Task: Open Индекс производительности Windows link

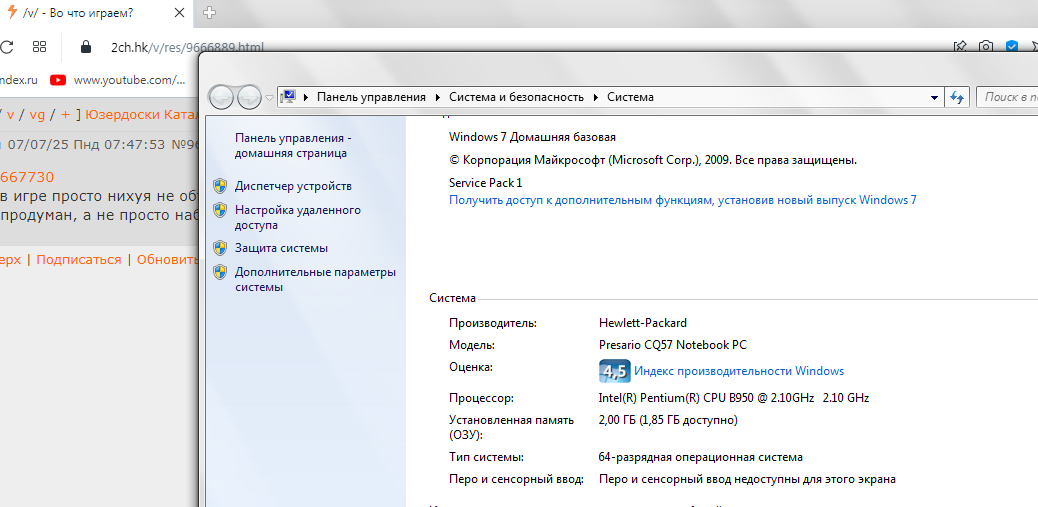Action: tap(739, 371)
